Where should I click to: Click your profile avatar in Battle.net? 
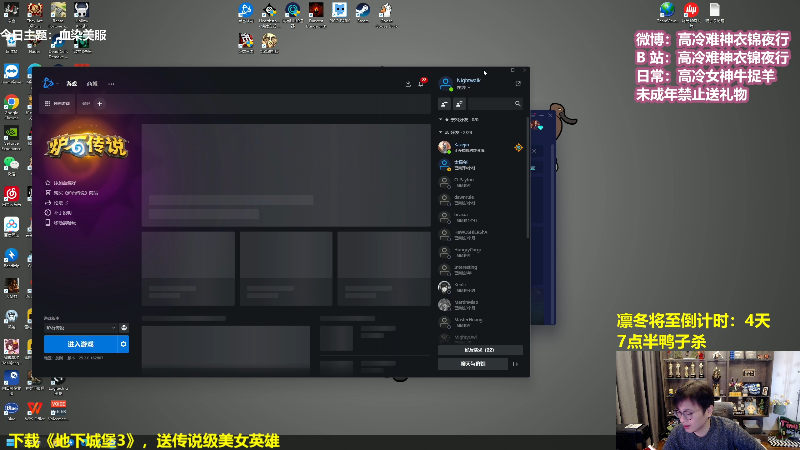(x=445, y=83)
